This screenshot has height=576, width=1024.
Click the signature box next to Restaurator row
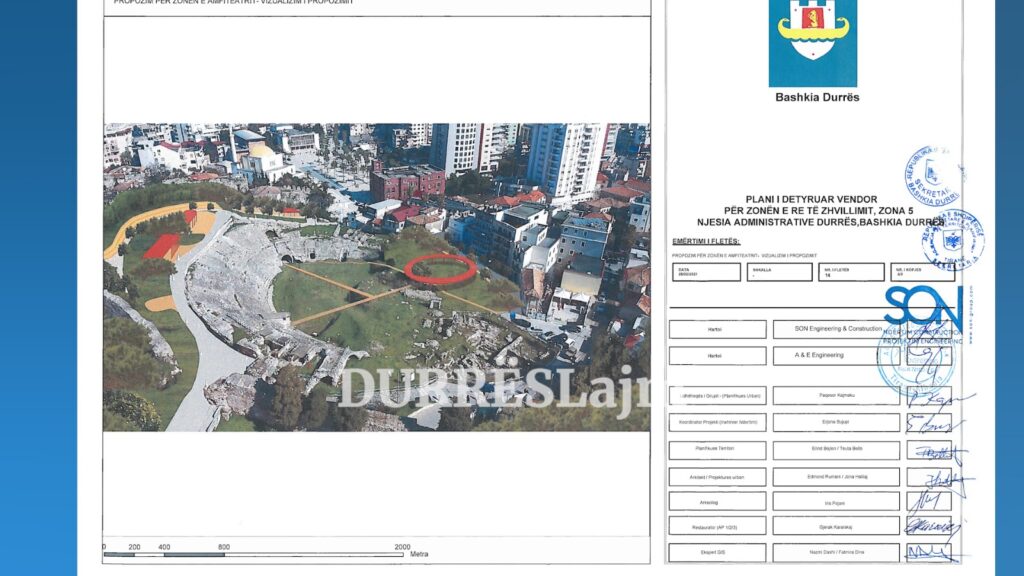930,526
